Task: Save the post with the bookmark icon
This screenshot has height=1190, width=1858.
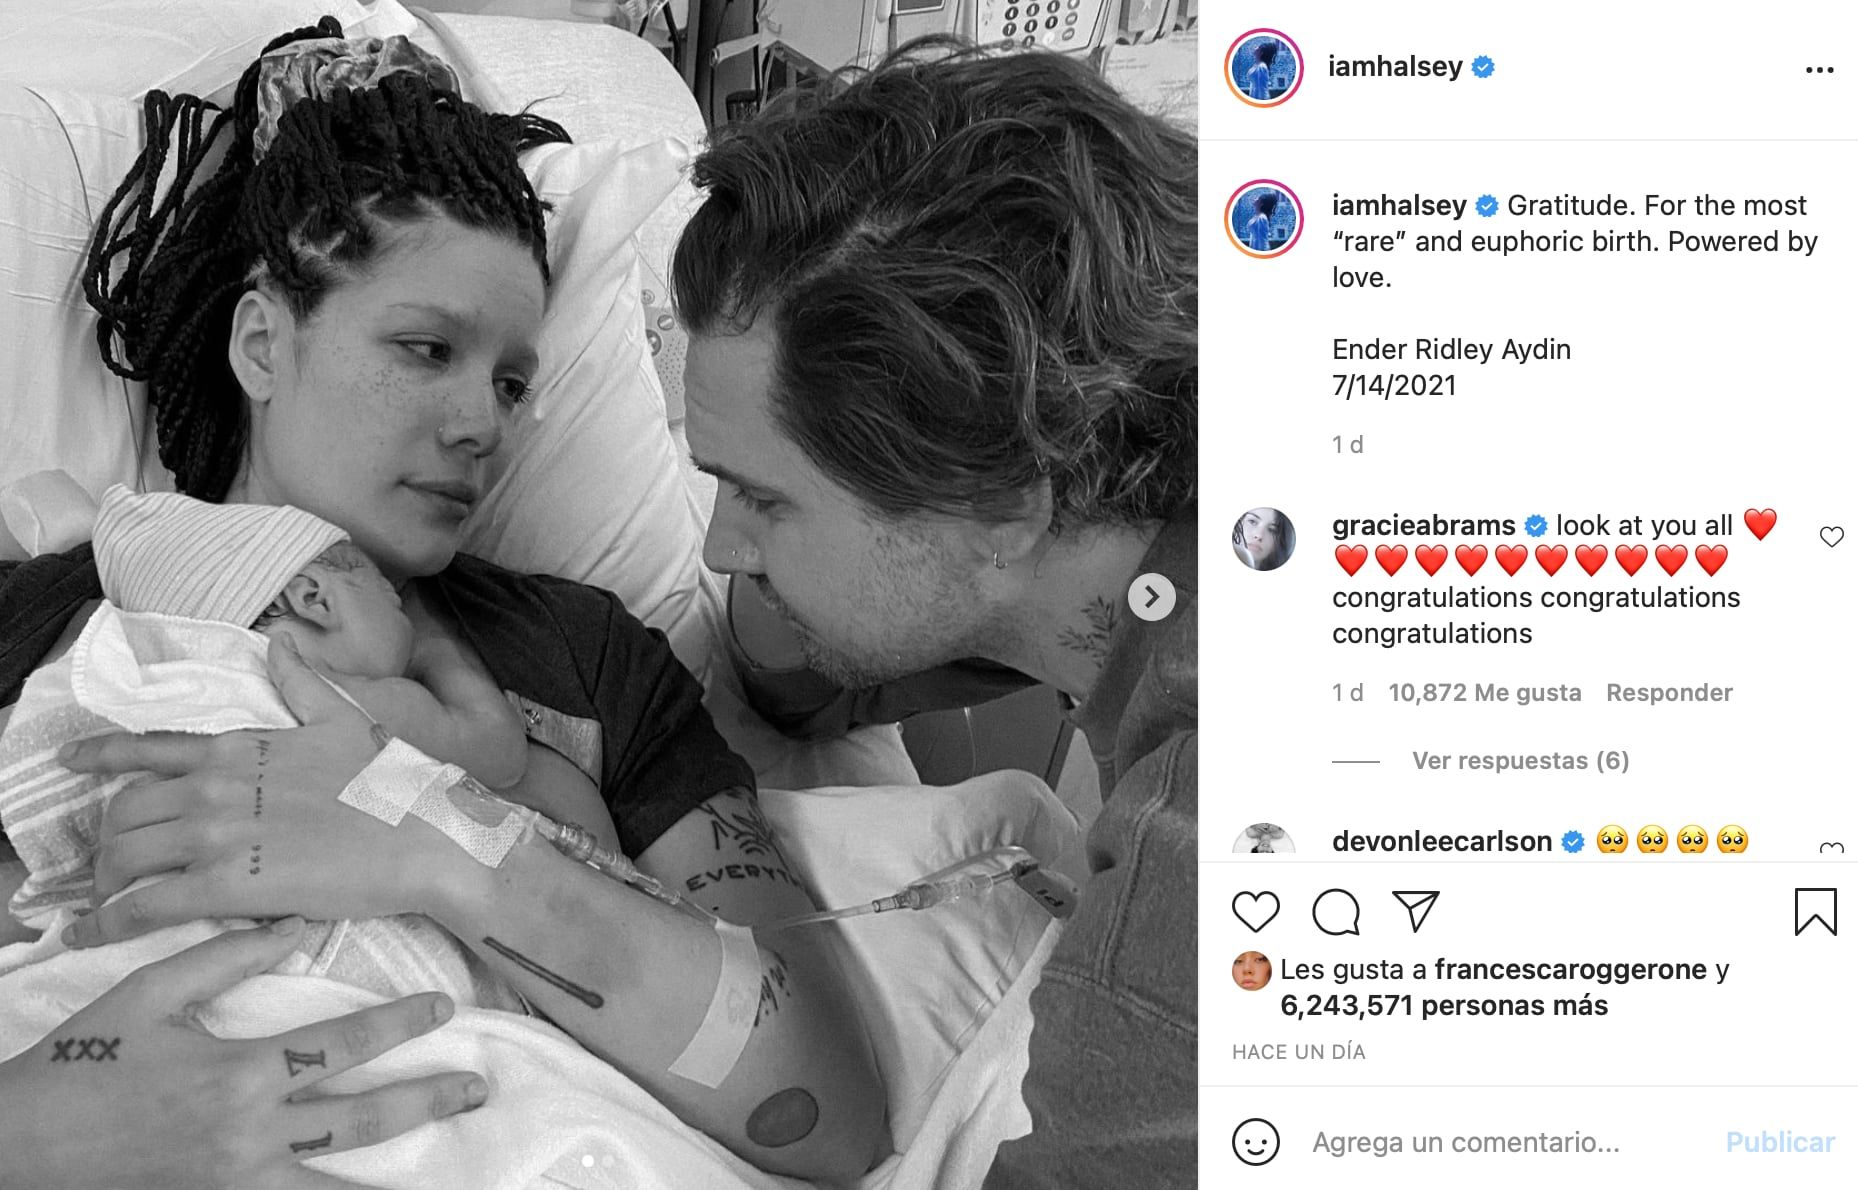Action: coord(1815,911)
